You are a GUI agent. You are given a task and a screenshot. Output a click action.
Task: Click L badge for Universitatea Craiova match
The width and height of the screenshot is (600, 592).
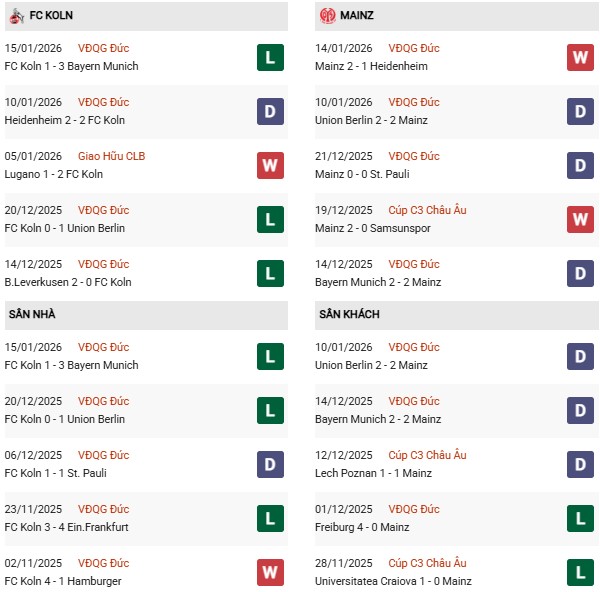pos(580,572)
